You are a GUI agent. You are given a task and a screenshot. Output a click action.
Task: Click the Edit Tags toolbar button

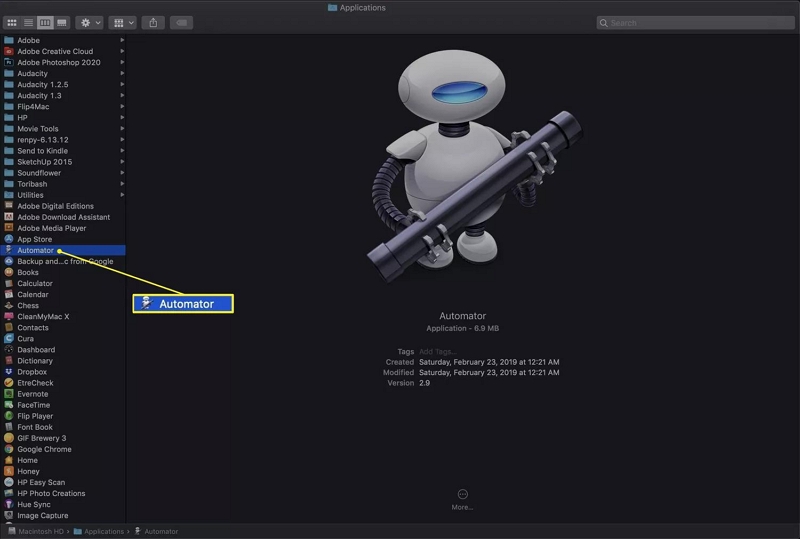(x=181, y=22)
